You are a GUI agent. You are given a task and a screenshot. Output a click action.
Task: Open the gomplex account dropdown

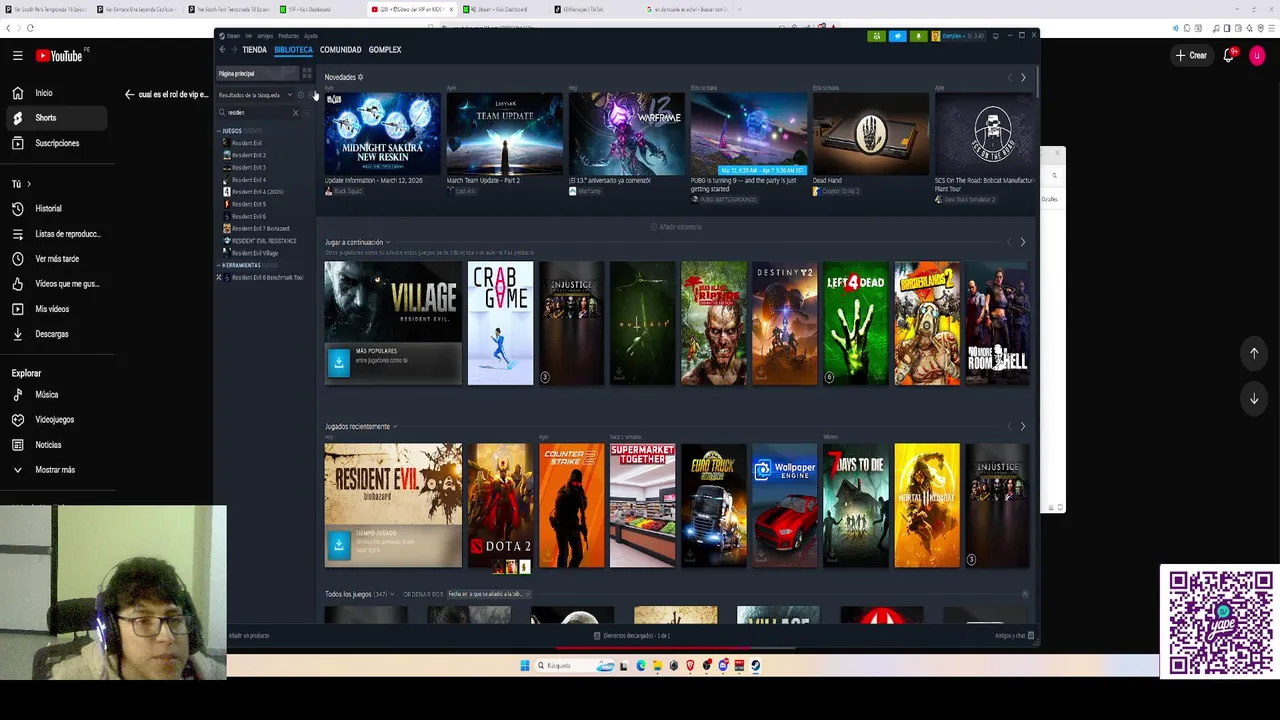pos(958,36)
